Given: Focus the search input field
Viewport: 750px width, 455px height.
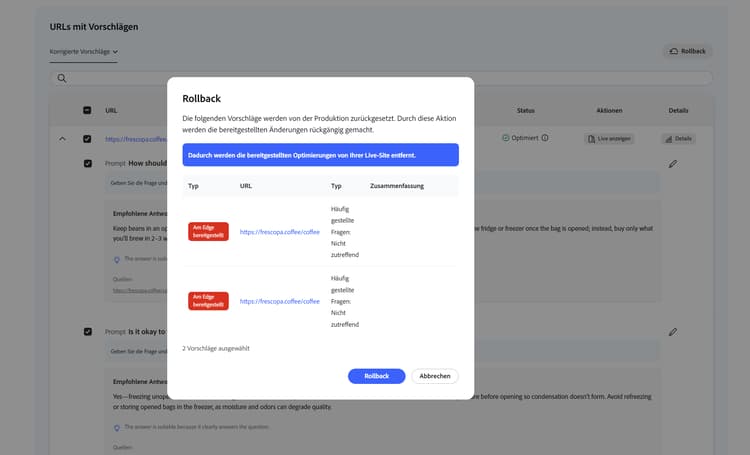Looking at the screenshot, I should 381,78.
